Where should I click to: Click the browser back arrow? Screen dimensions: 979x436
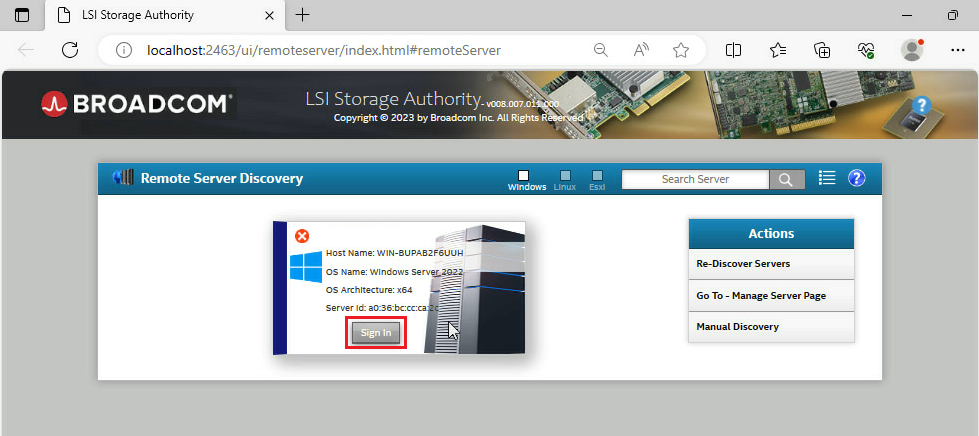click(x=26, y=50)
